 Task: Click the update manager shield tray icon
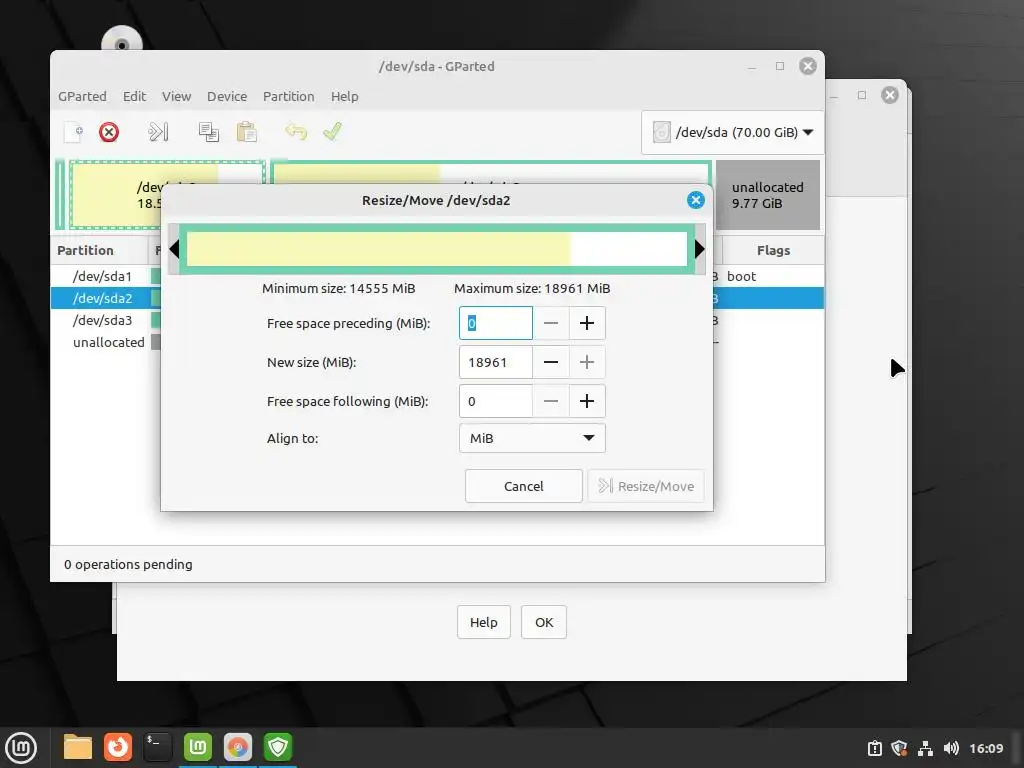[x=899, y=748]
